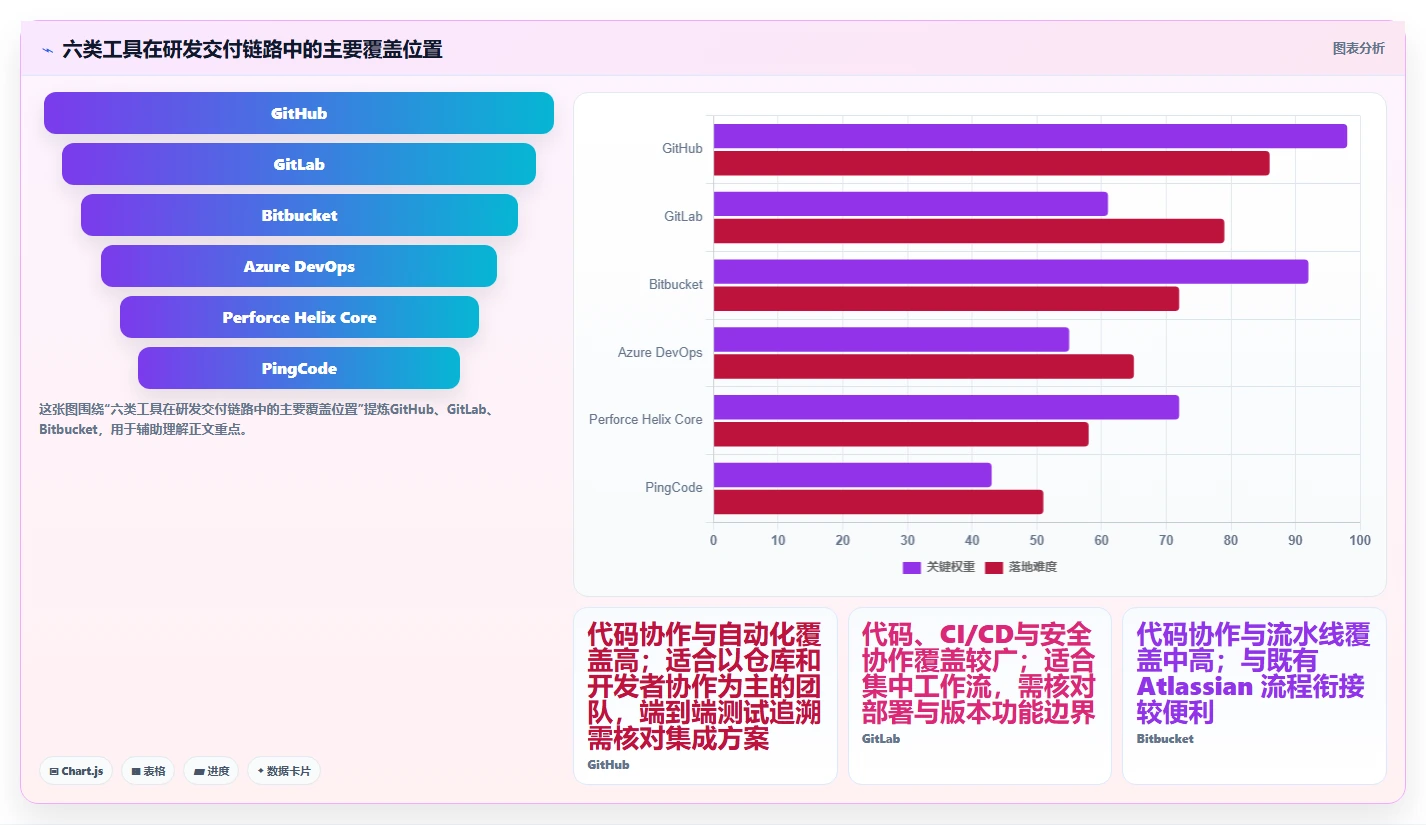Select the PingCode funnel bar
The image size is (1426, 825).
click(x=299, y=368)
